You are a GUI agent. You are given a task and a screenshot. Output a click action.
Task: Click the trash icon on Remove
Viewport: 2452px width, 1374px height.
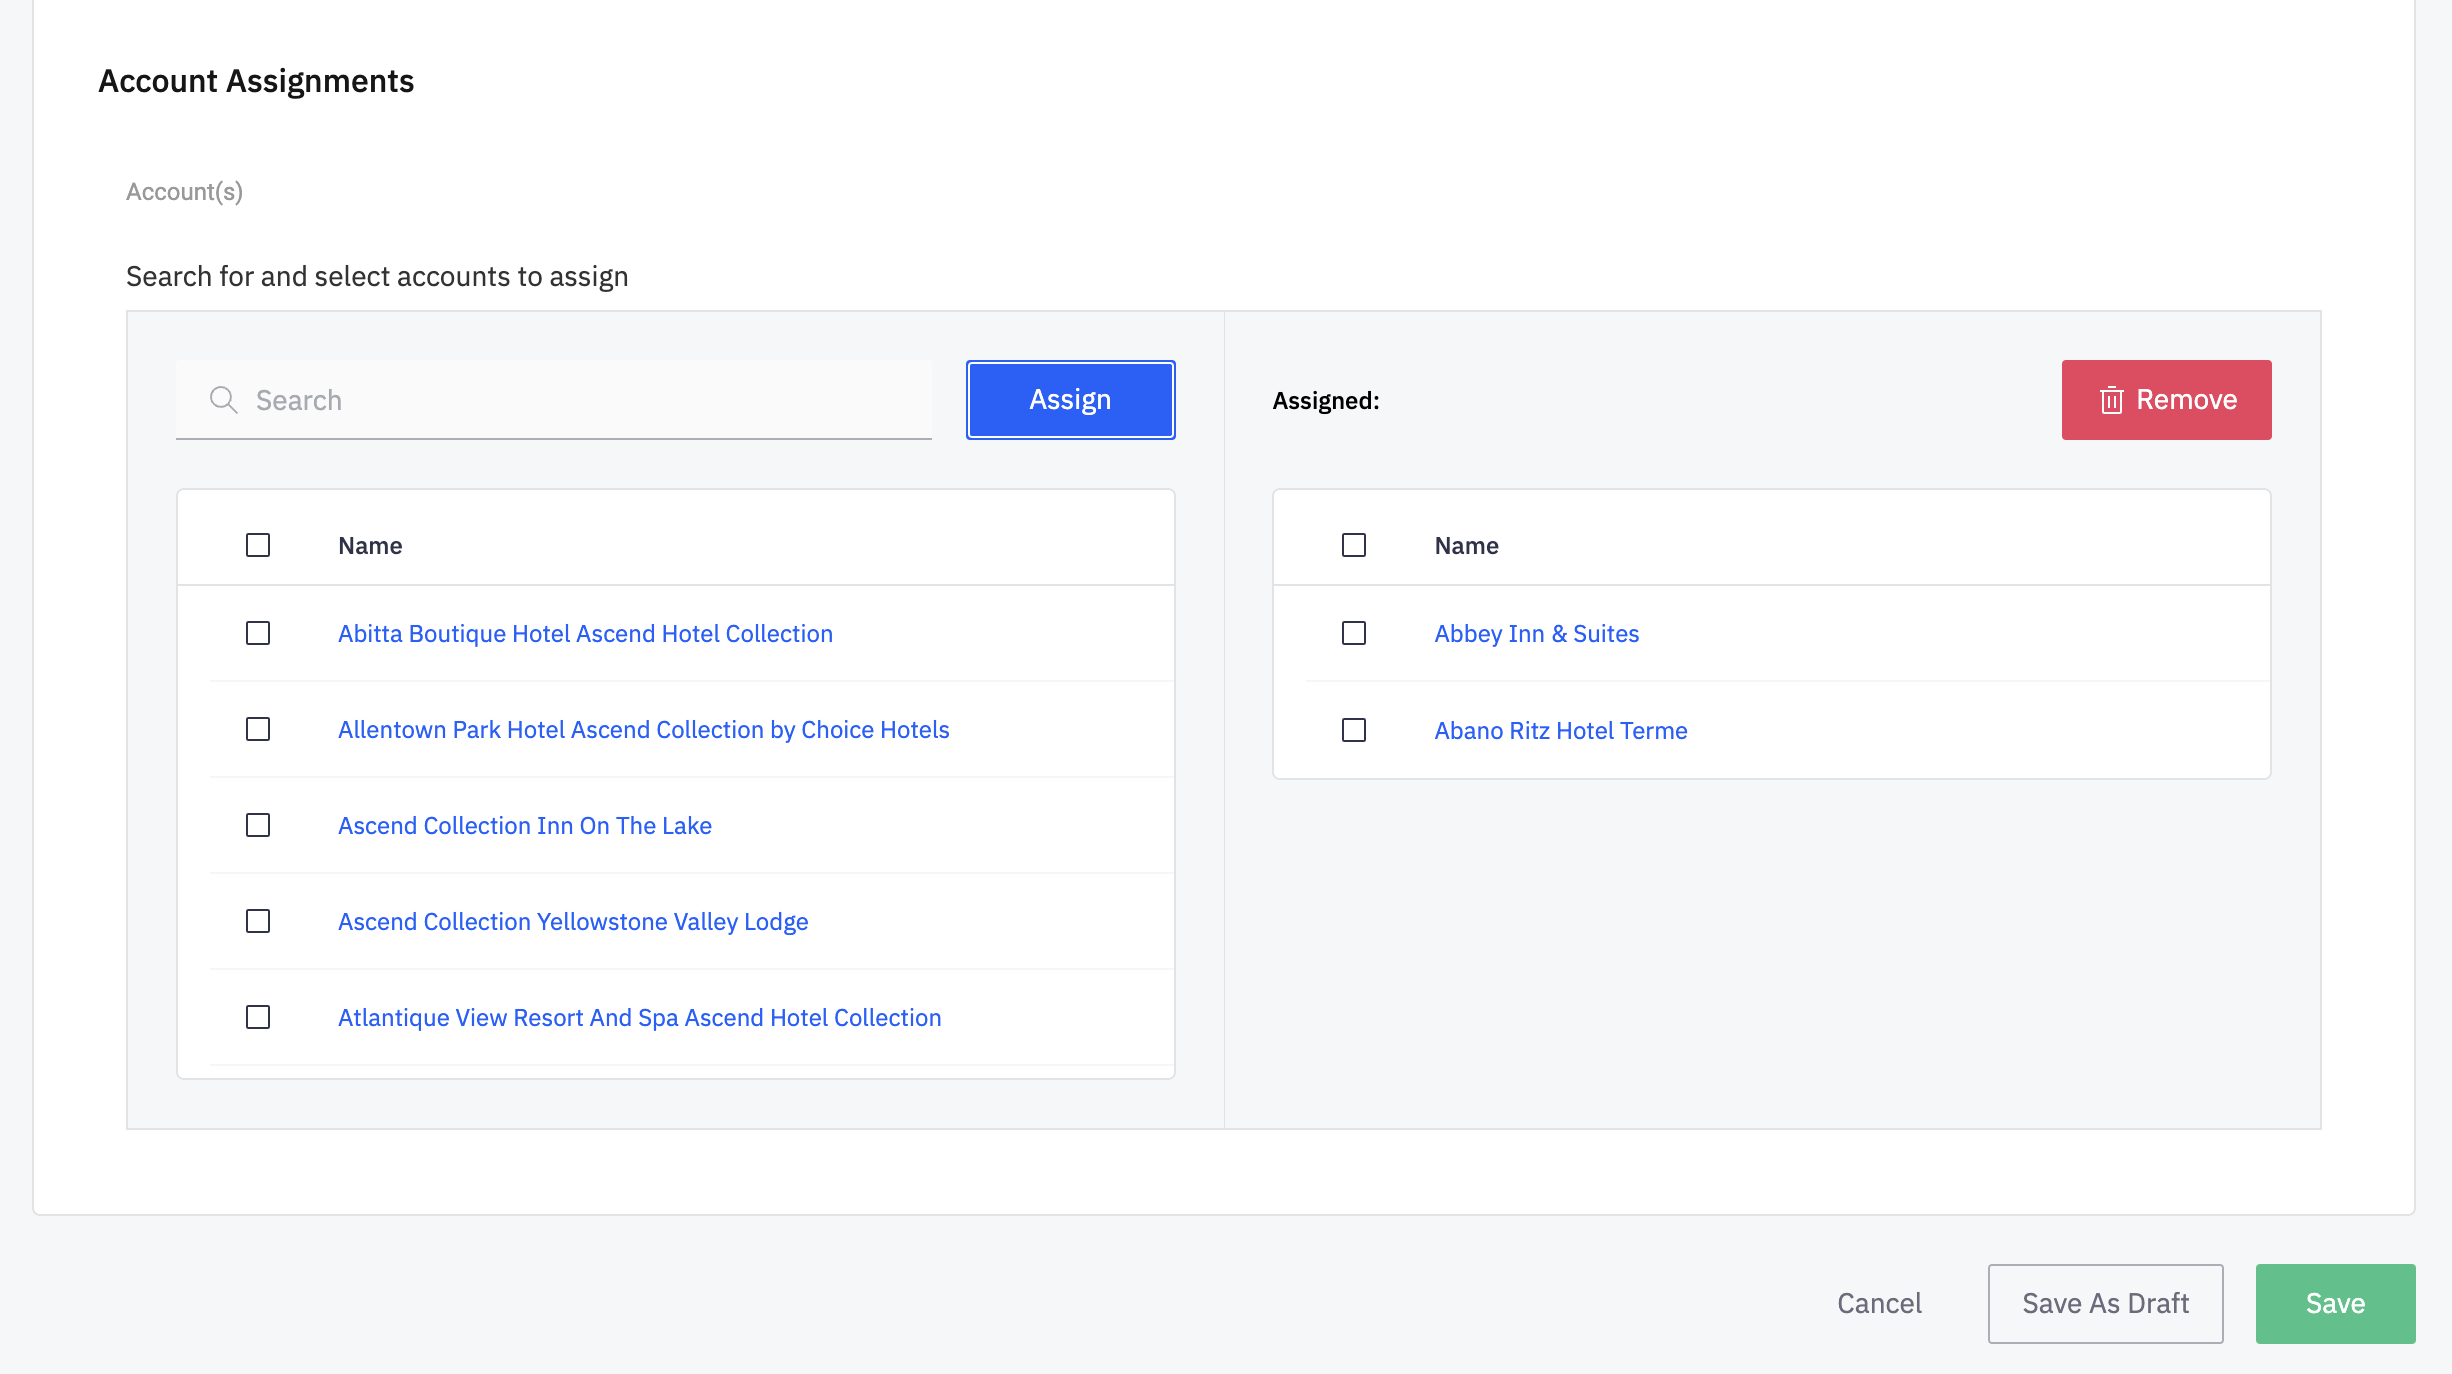point(2111,400)
